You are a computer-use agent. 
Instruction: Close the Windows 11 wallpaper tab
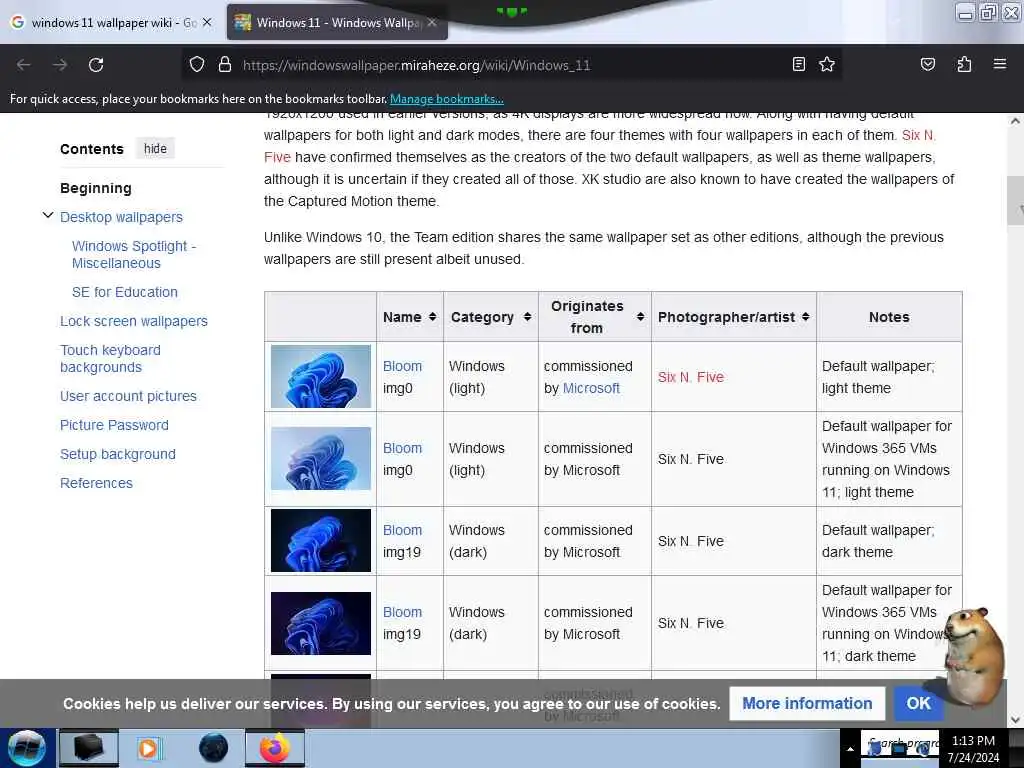coord(432,22)
